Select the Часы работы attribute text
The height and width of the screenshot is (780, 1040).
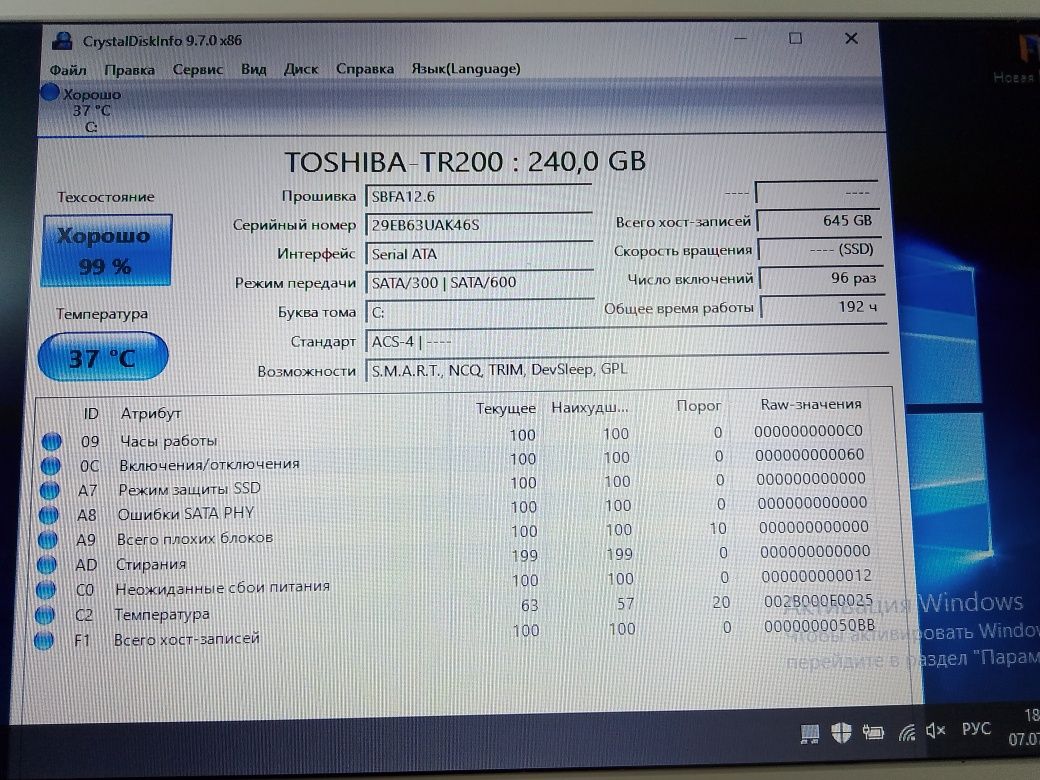[x=168, y=441]
